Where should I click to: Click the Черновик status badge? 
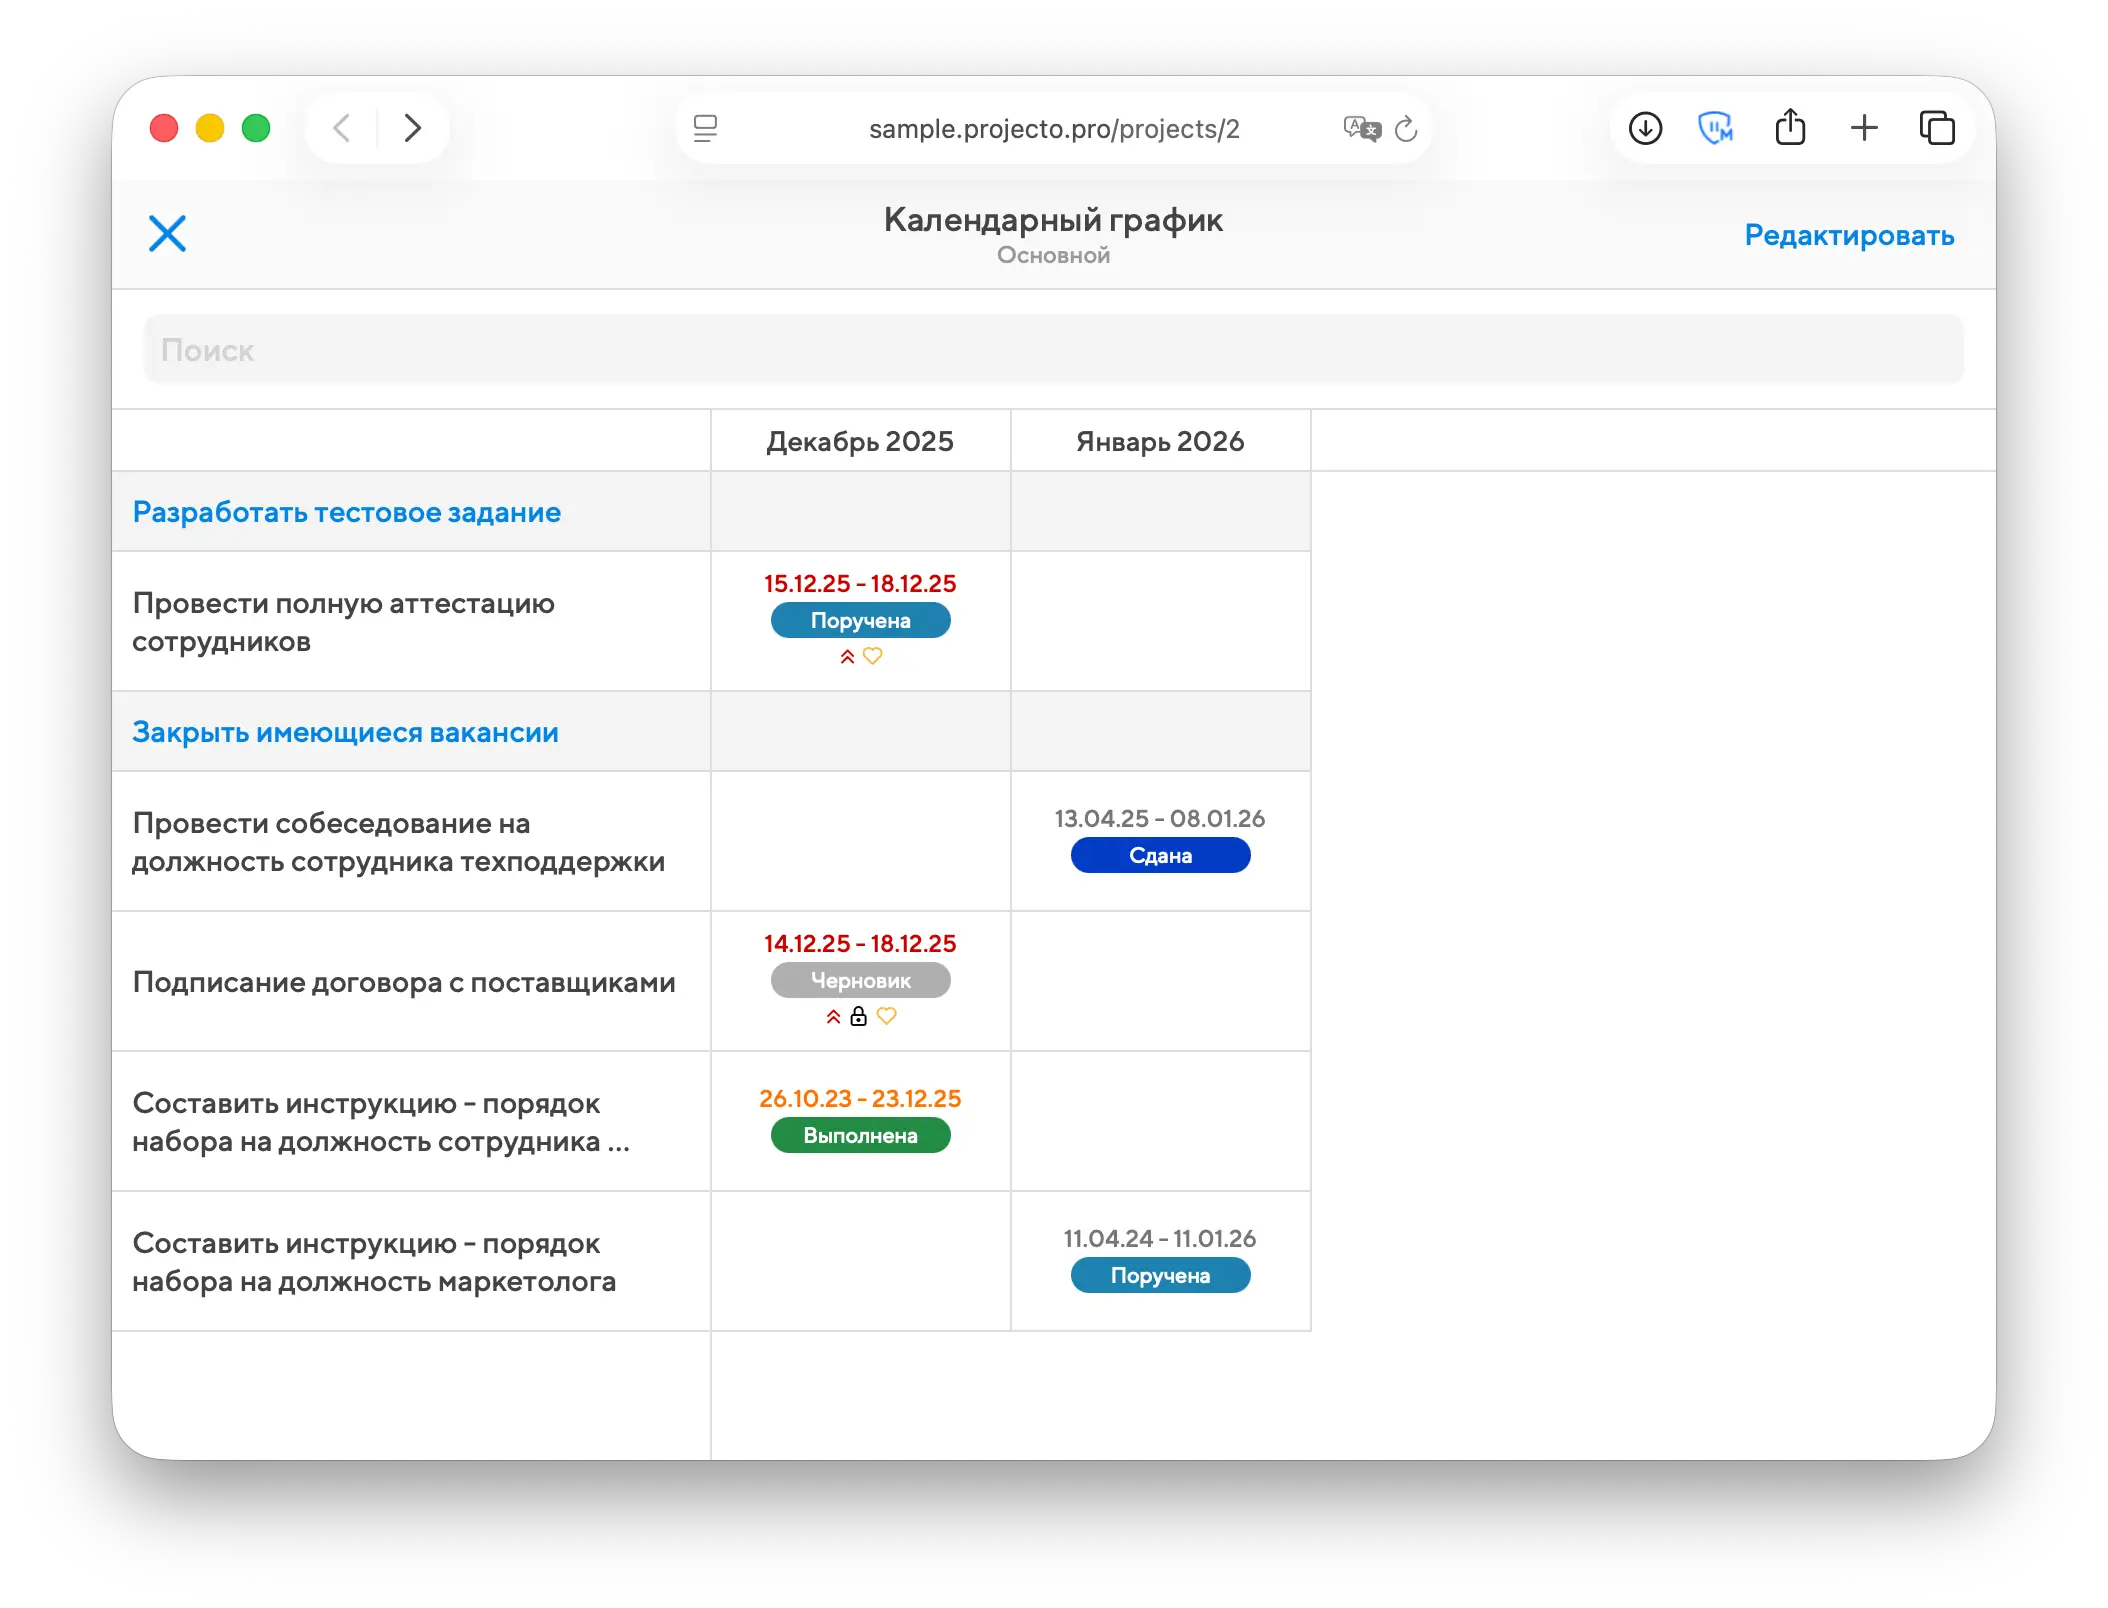pos(860,980)
